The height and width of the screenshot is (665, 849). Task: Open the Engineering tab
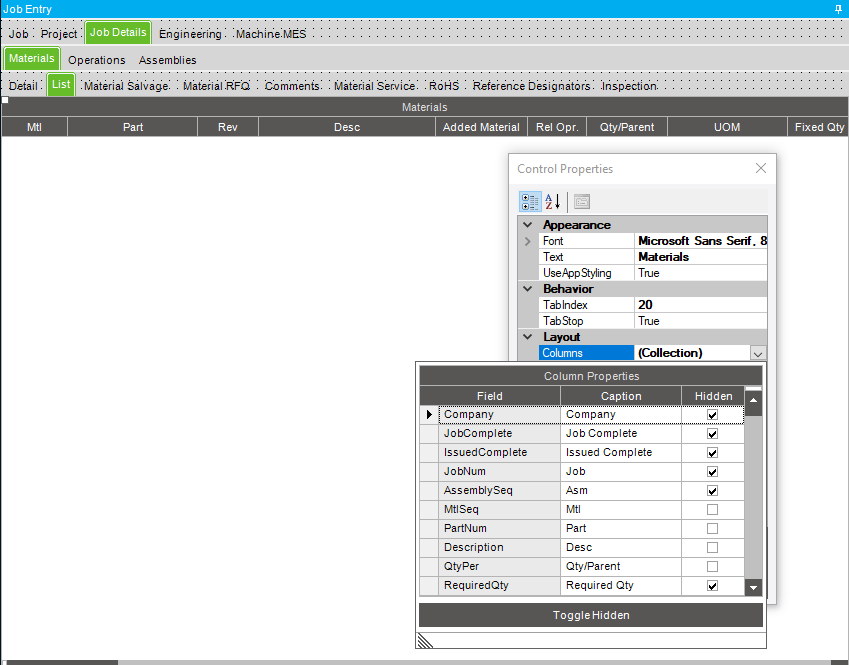(190, 34)
